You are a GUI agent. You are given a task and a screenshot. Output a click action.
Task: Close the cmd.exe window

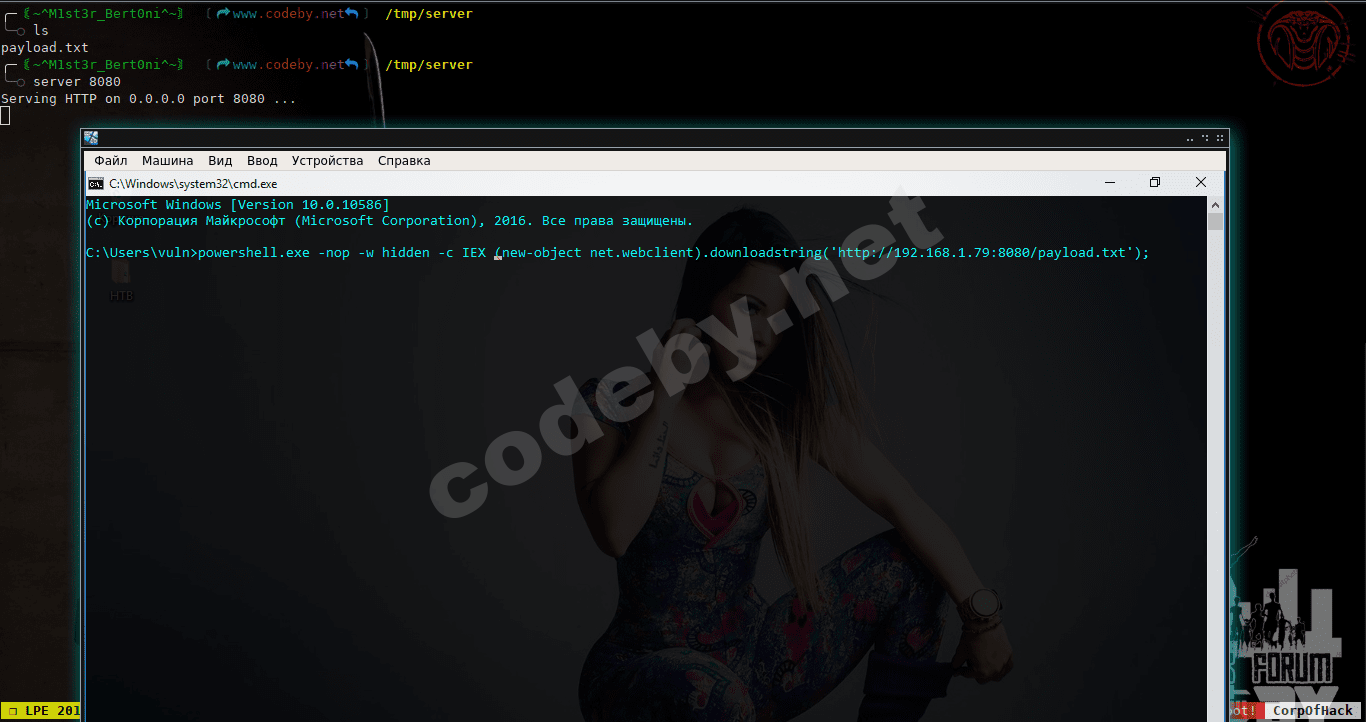pyautogui.click(x=1201, y=183)
